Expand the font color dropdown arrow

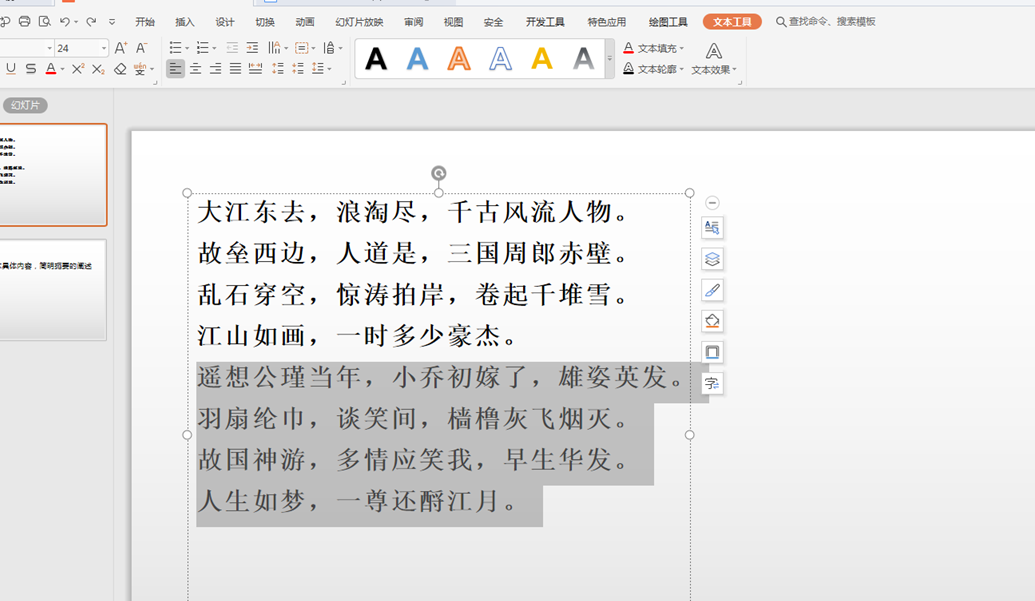[x=63, y=69]
